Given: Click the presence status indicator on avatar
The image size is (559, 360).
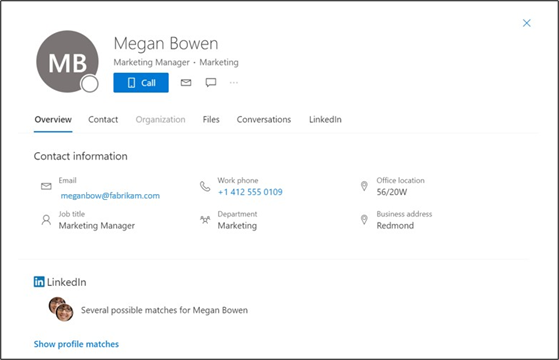Looking at the screenshot, I should click(89, 84).
